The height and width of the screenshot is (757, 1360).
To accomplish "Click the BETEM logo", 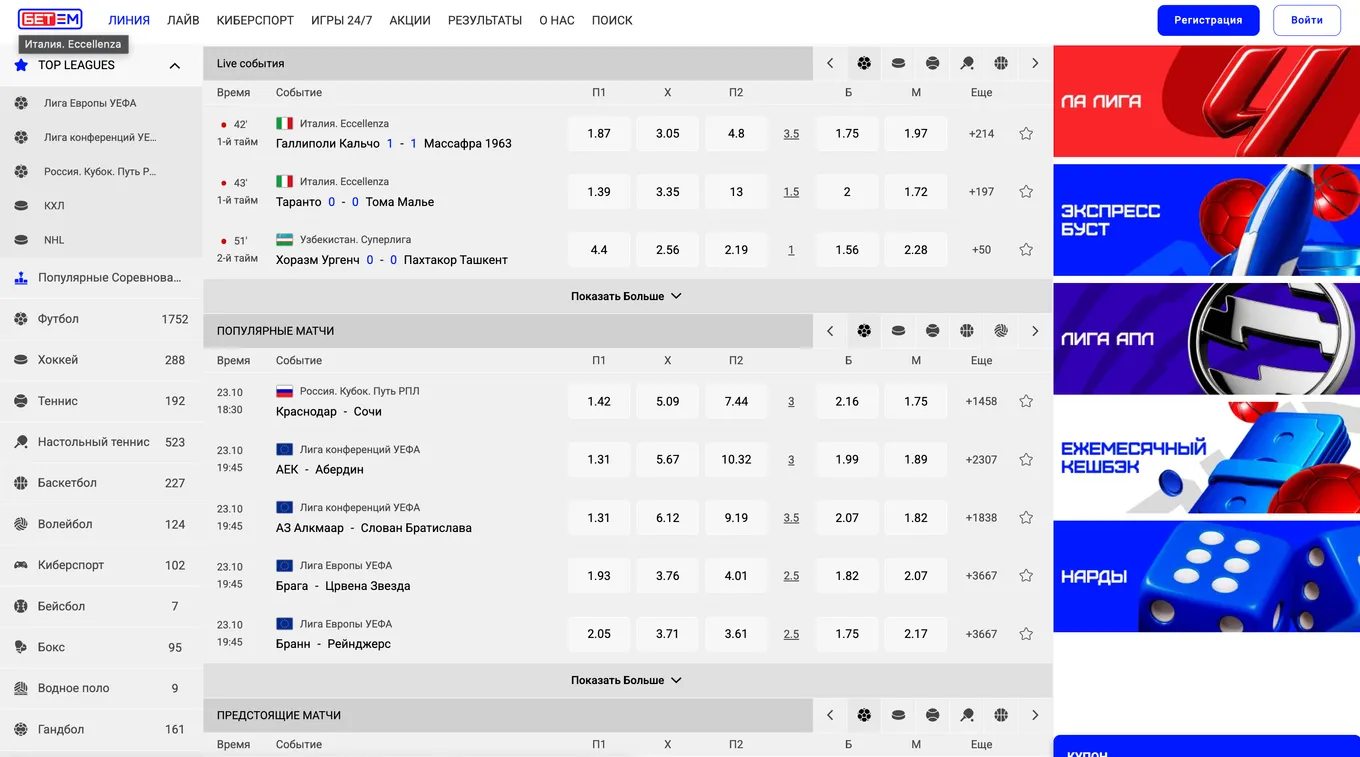I will click(x=50, y=19).
